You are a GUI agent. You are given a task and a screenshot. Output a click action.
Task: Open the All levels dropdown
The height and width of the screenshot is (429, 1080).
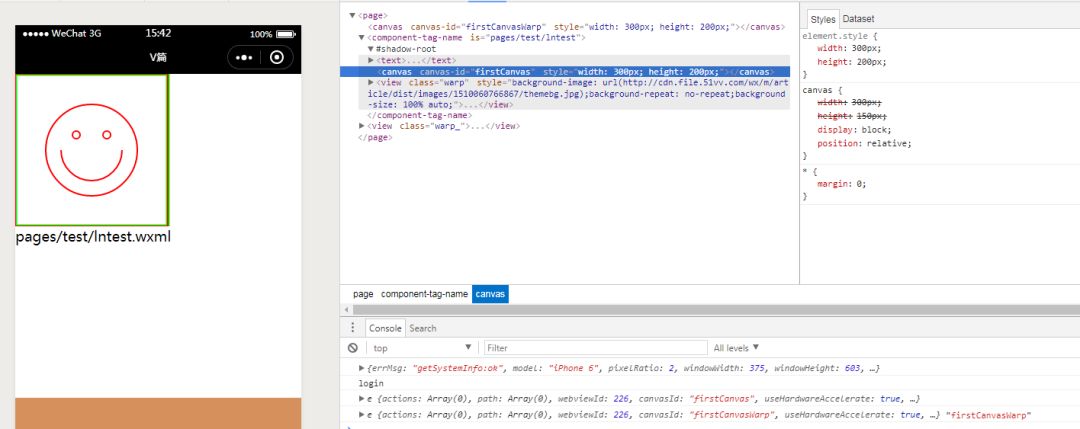click(x=736, y=348)
